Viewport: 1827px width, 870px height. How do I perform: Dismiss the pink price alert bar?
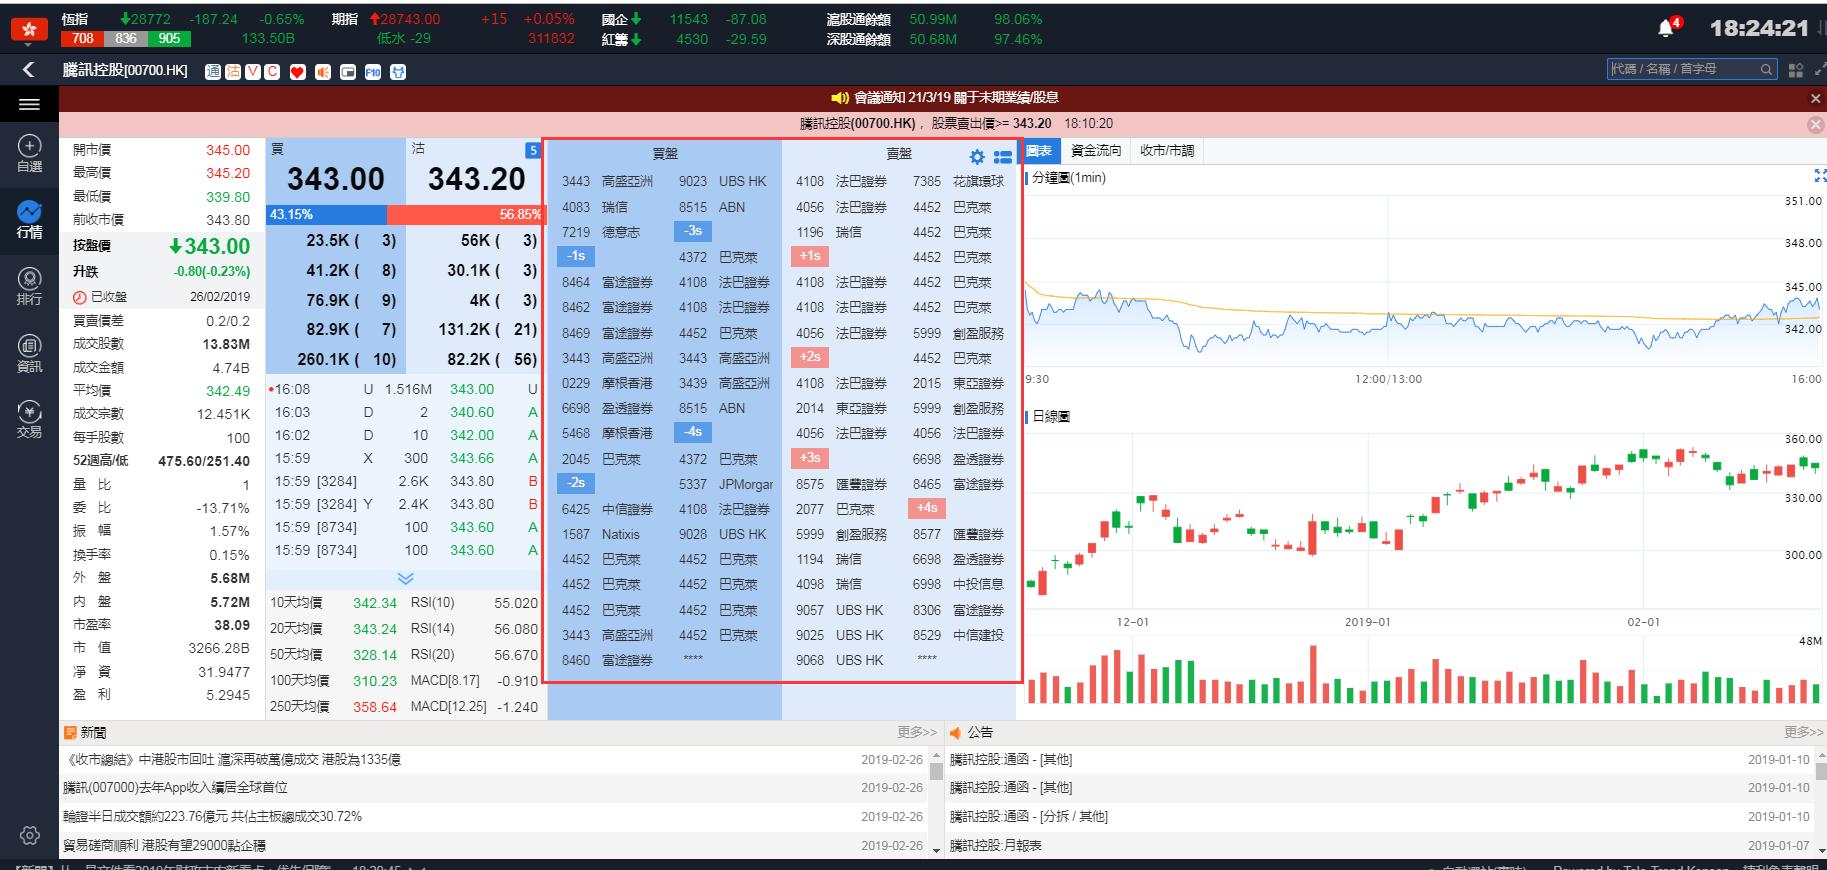pos(1816,124)
